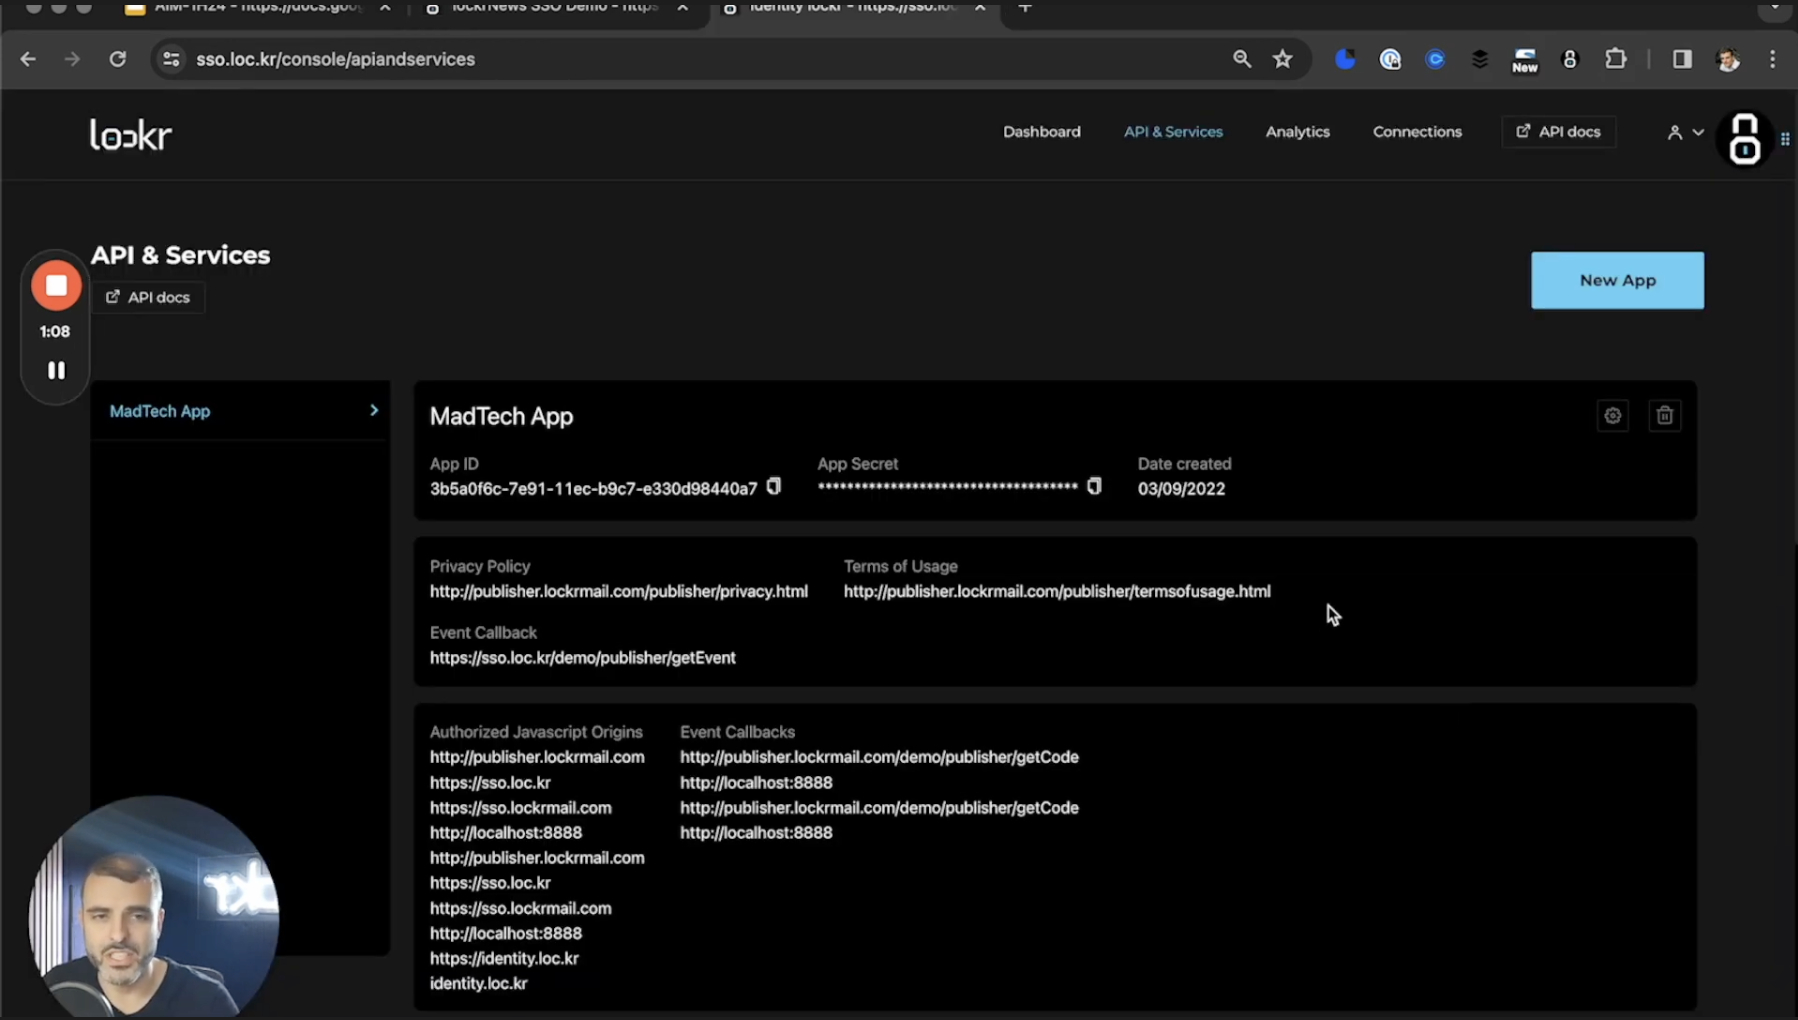This screenshot has width=1798, height=1020.
Task: Click the New App button
Action: point(1617,280)
